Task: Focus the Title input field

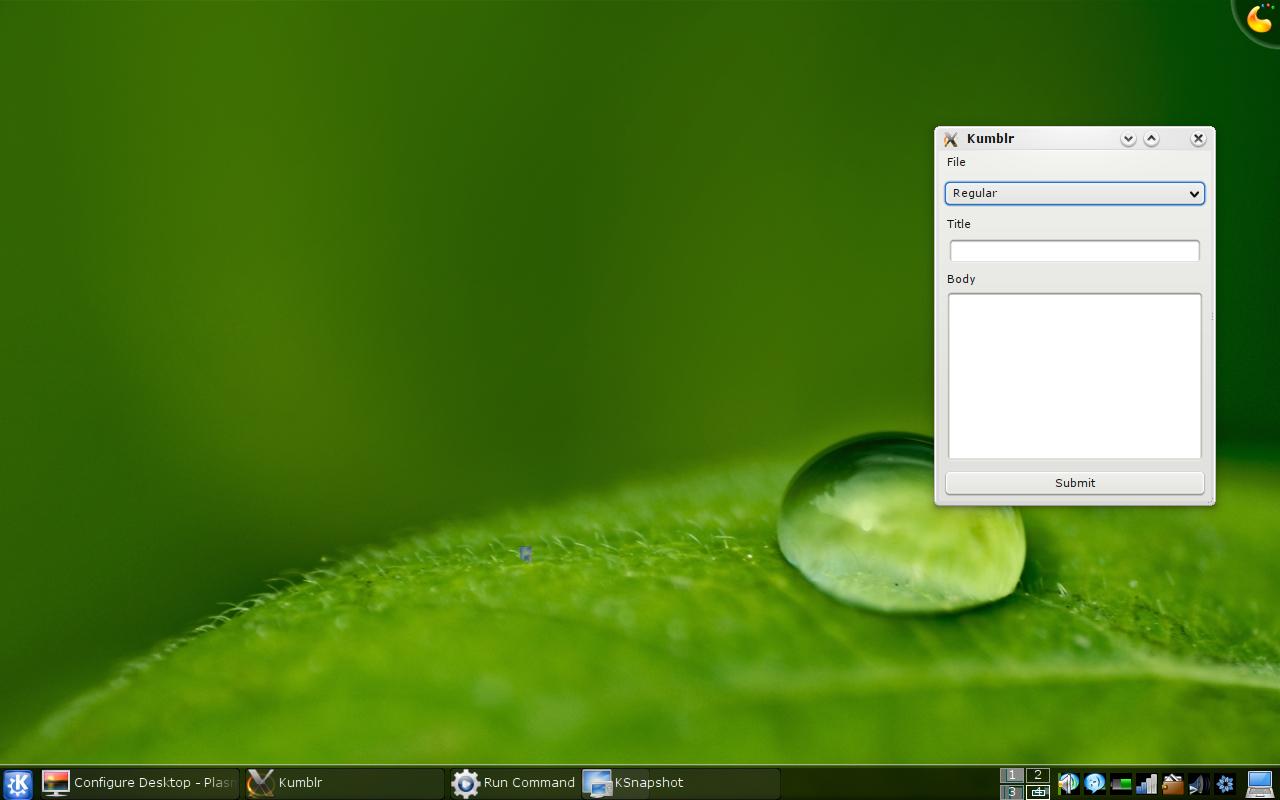Action: coord(1075,250)
